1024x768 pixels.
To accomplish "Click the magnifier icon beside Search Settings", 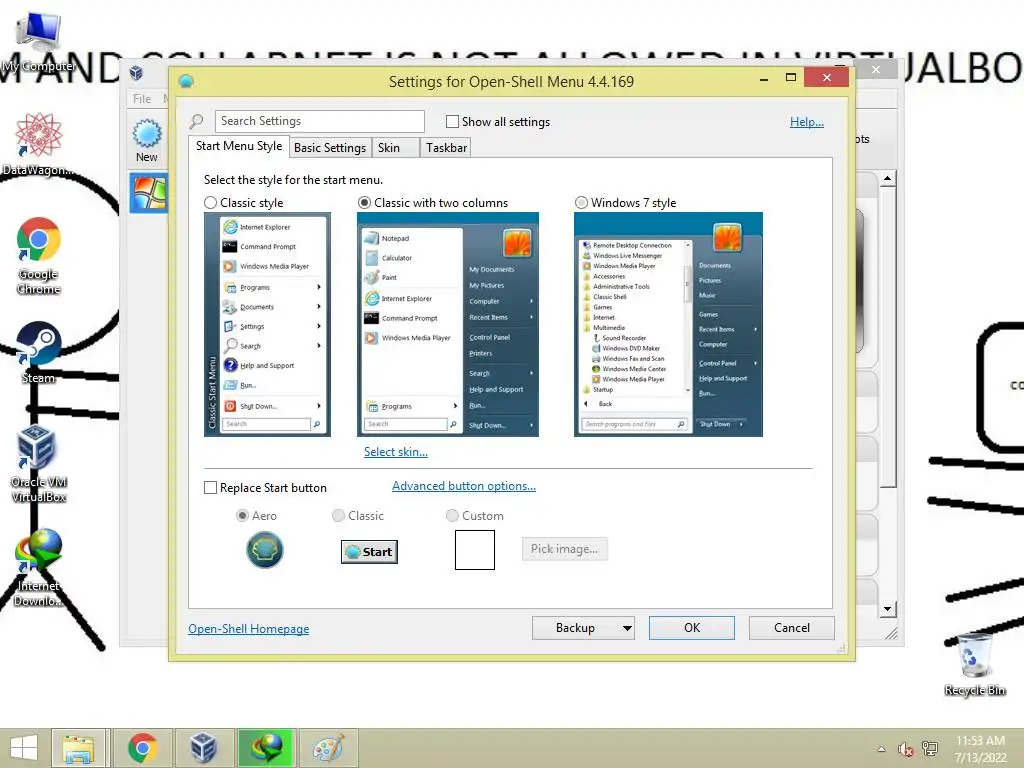I will pos(196,121).
